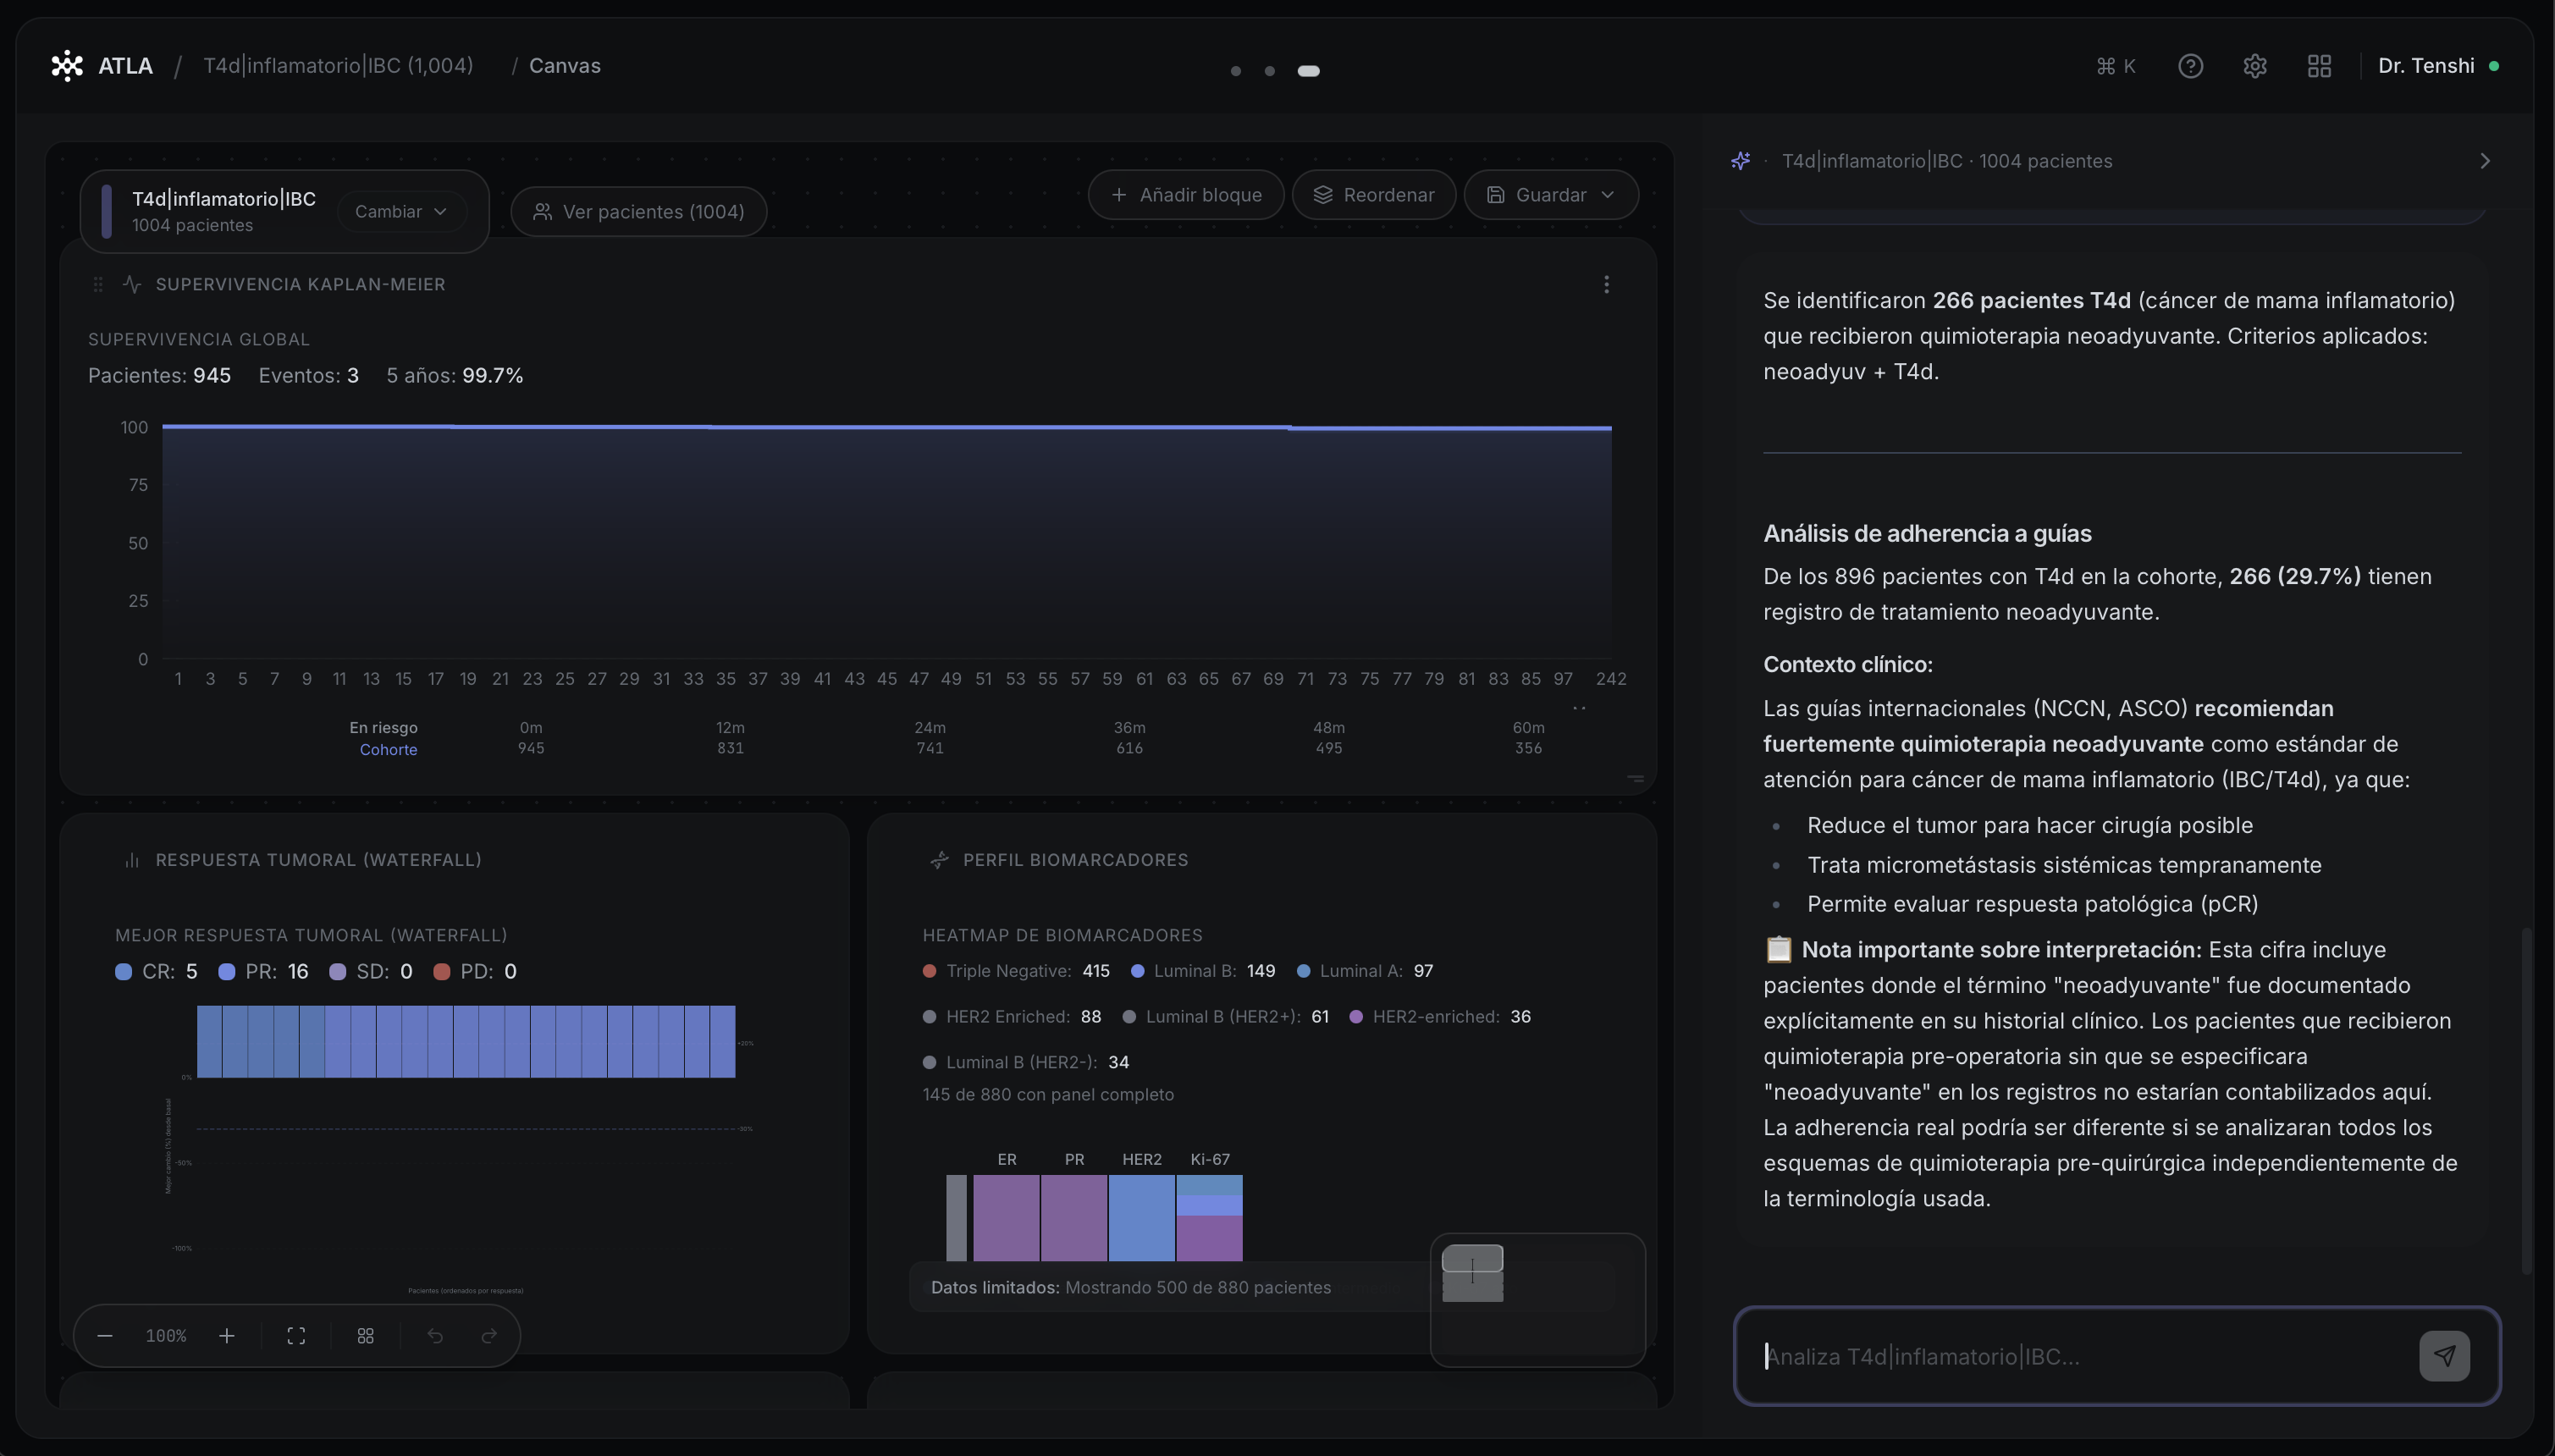The height and width of the screenshot is (1456, 2555).
Task: Toggle Luminal B (HER2-) legend item
Action: pos(1026,1062)
